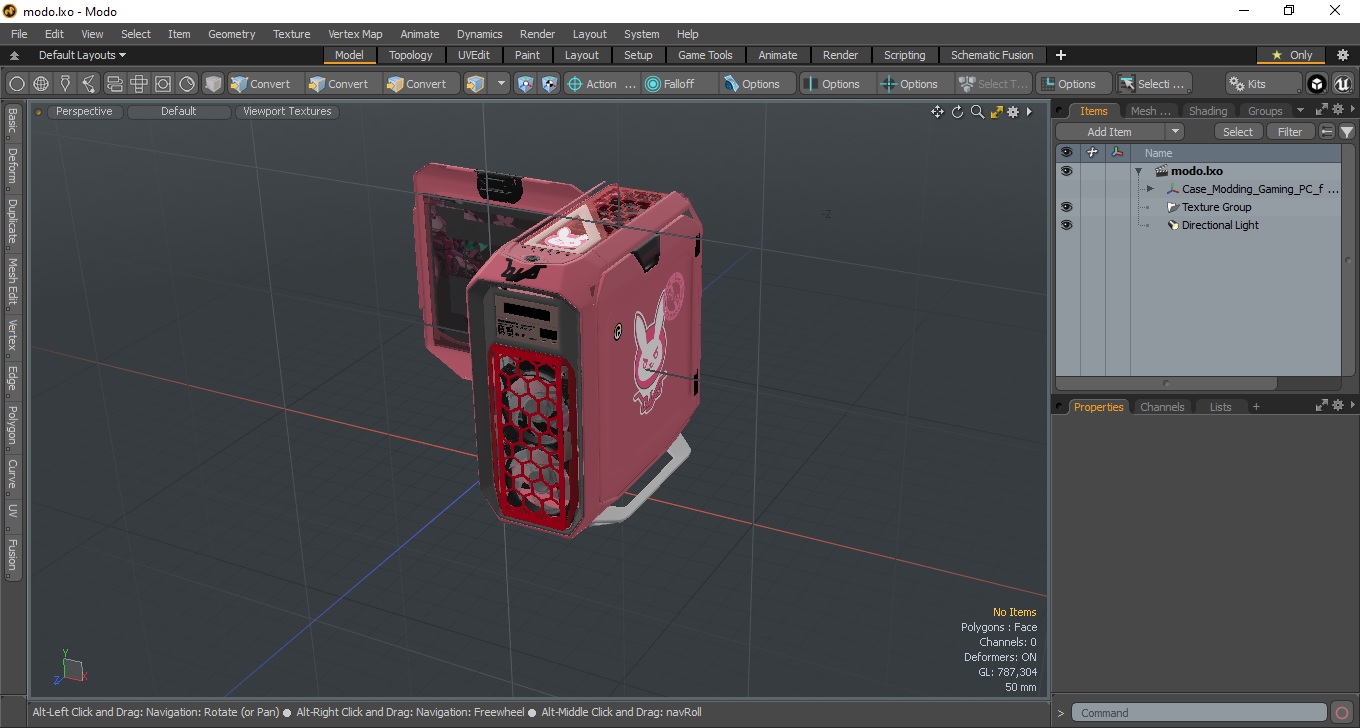Click the first shield symmetry icon
This screenshot has width=1360, height=728.
(525, 84)
